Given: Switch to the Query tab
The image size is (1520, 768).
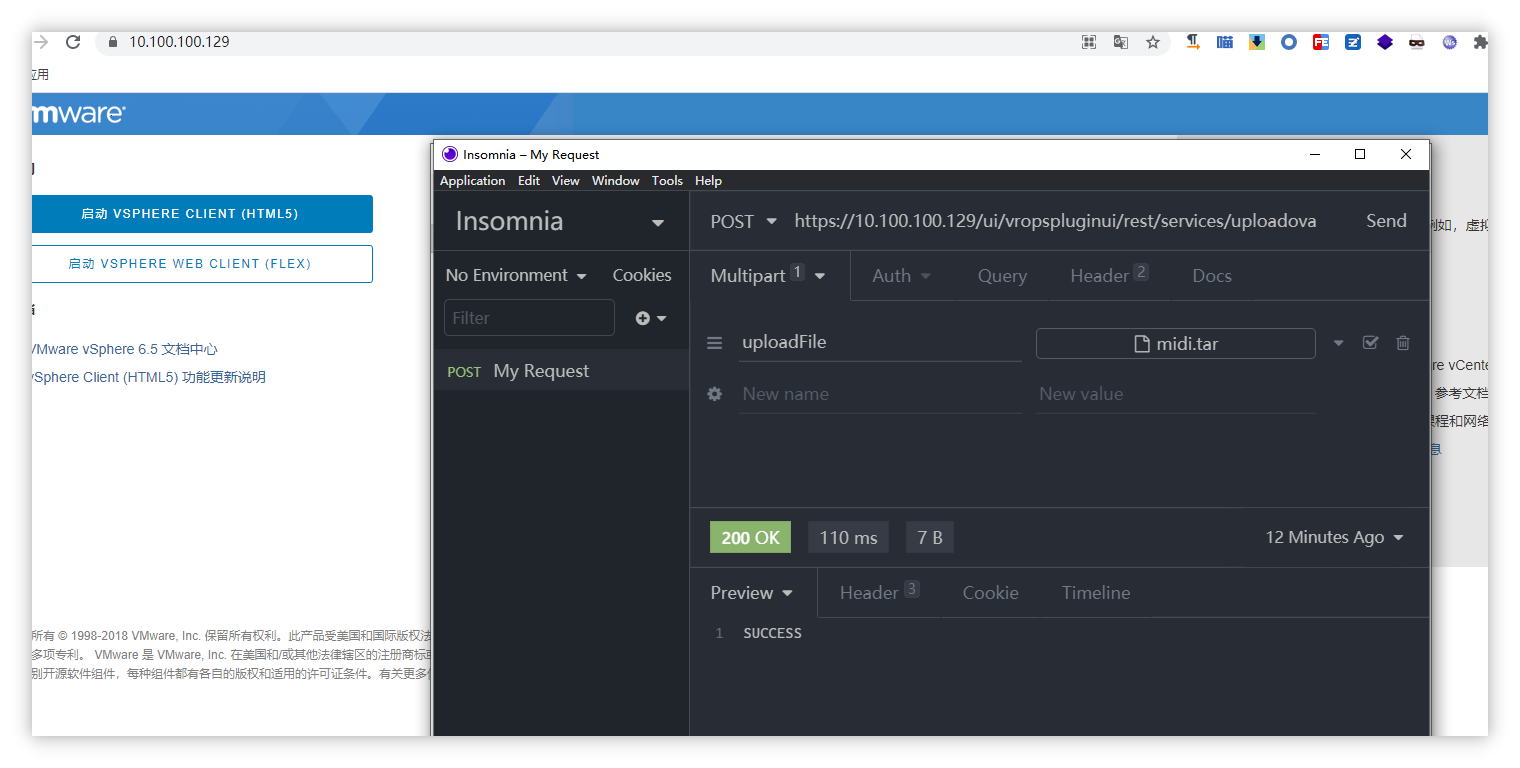Looking at the screenshot, I should pos(1002,276).
